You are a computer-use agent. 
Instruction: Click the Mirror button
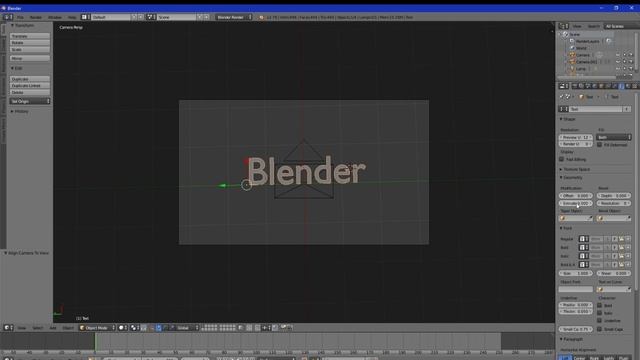(30, 58)
